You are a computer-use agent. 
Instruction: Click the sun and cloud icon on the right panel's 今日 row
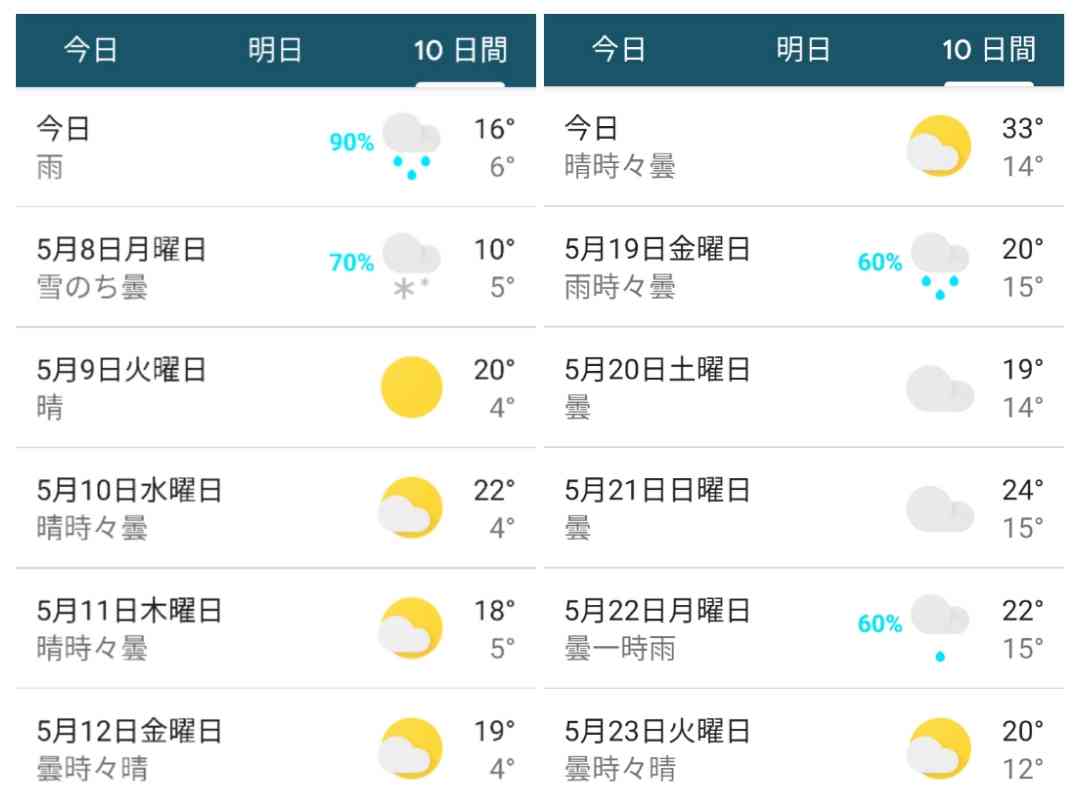tap(939, 146)
